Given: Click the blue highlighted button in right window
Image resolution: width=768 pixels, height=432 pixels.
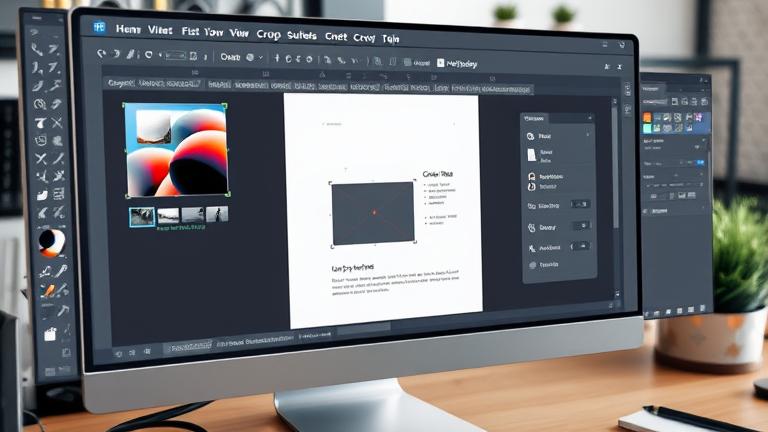Looking at the screenshot, I should (701, 162).
